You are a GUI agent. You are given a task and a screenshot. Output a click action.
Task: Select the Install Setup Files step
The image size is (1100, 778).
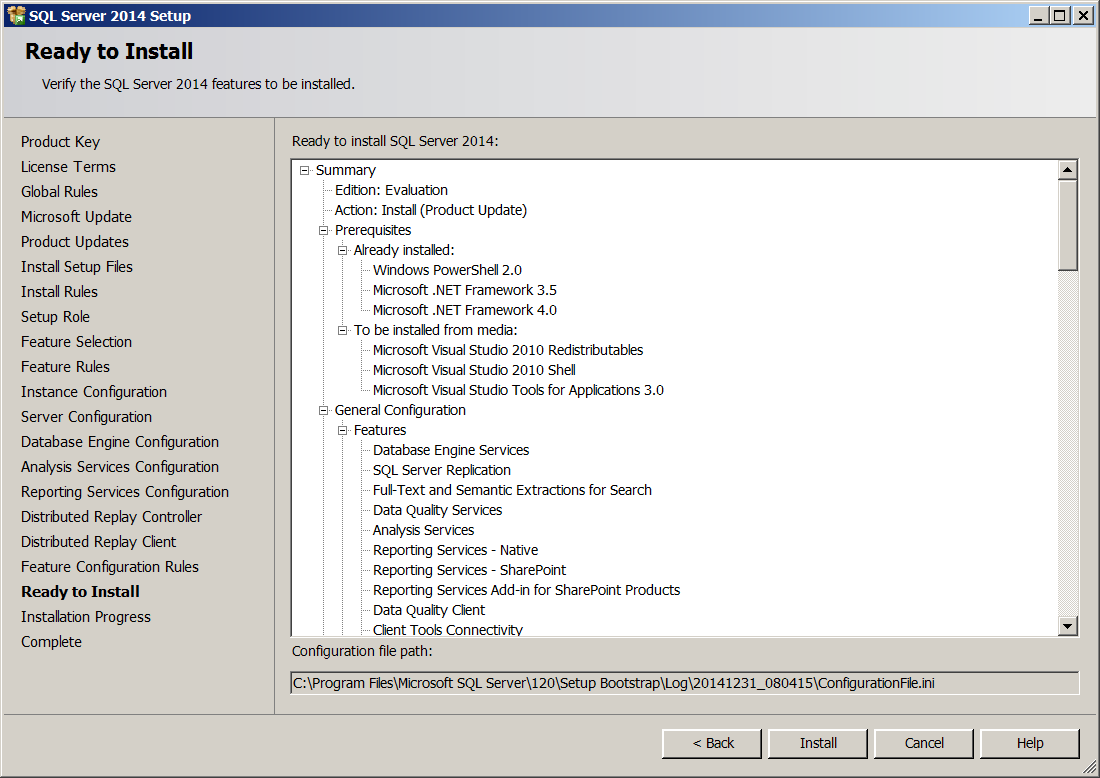76,267
